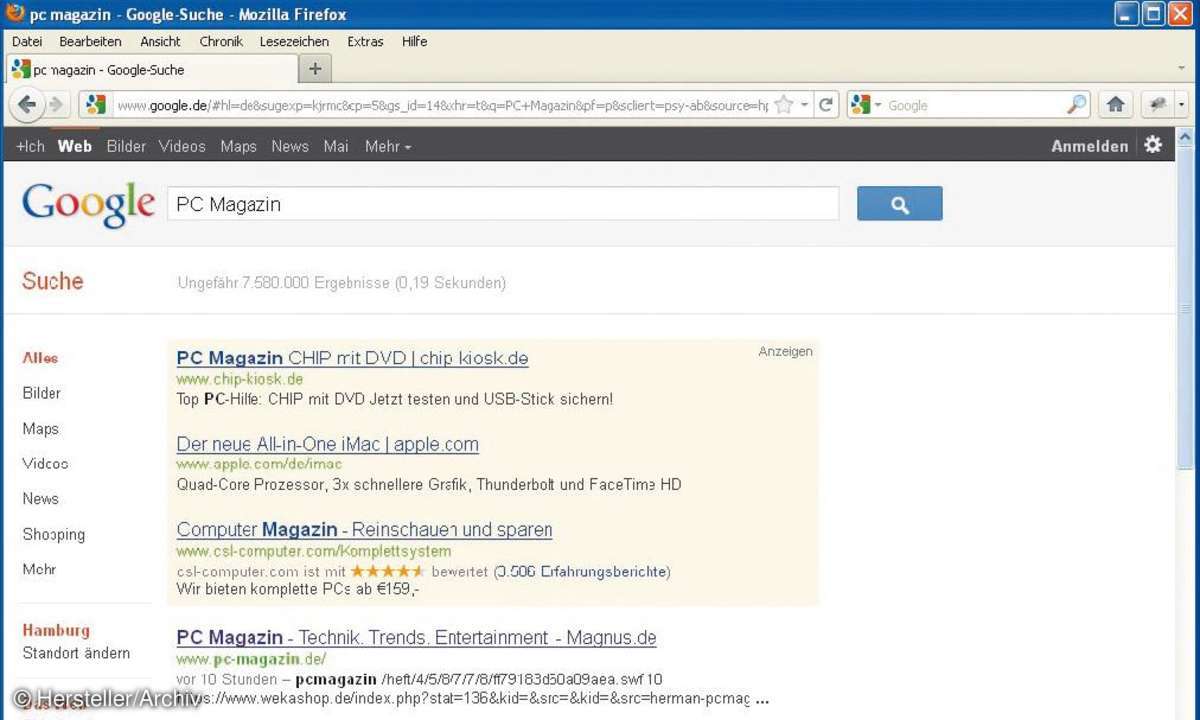Click the Firefox logo in the title bar

point(16,14)
